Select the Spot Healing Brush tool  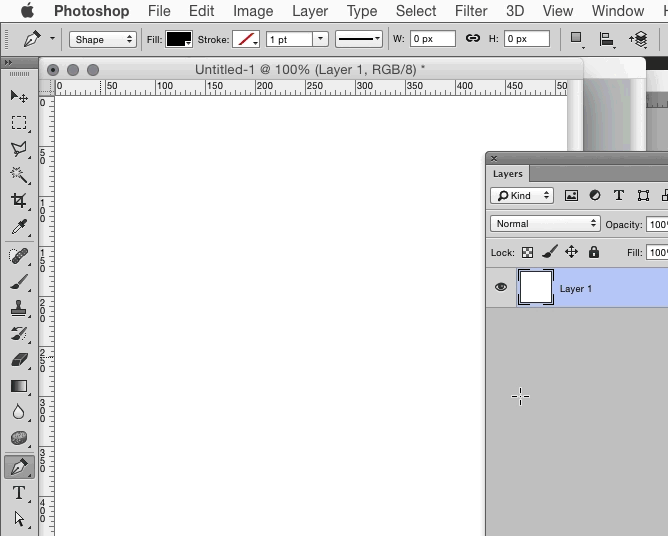pos(19,256)
